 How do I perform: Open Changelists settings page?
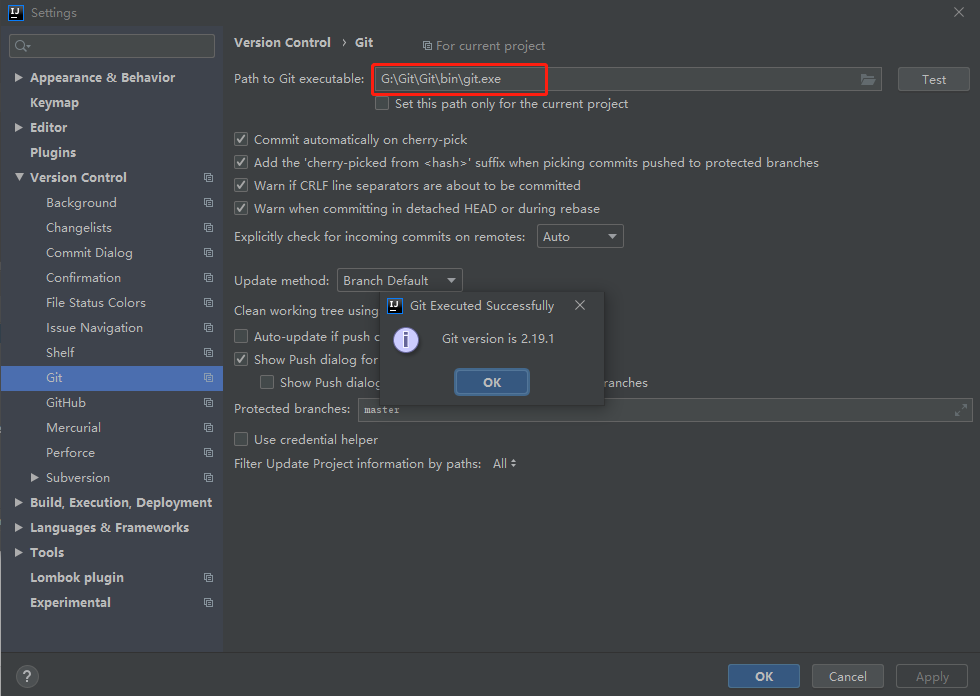tap(79, 227)
